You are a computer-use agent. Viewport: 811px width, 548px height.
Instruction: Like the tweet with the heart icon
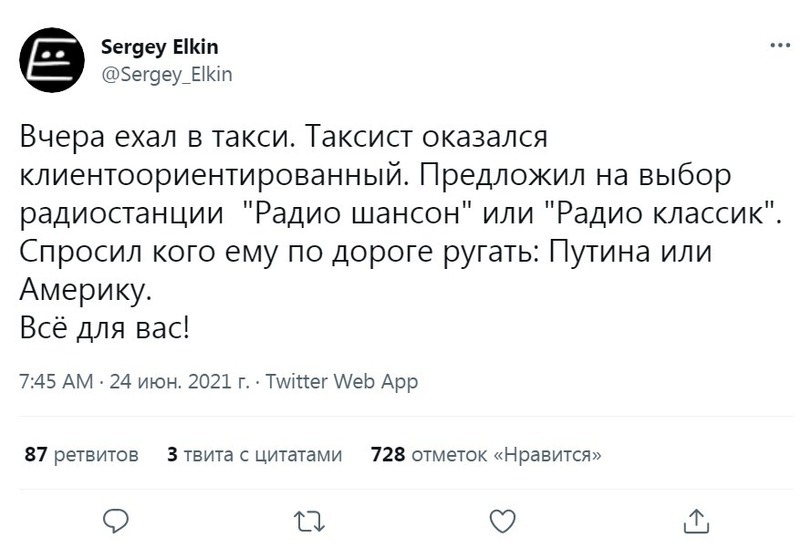[x=504, y=518]
